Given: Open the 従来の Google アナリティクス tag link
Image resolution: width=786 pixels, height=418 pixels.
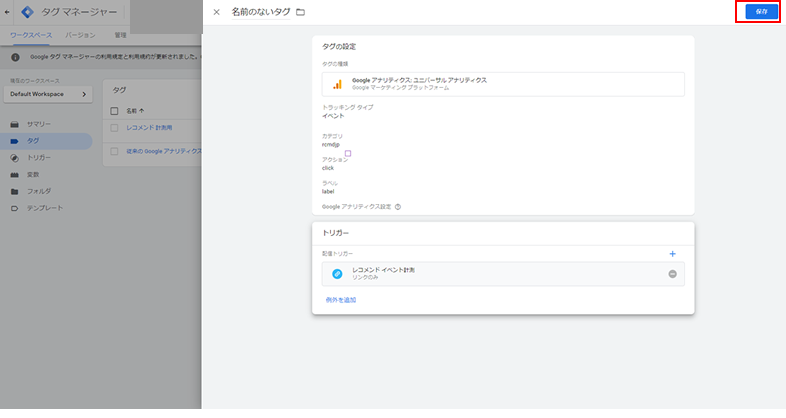Looking at the screenshot, I should (x=164, y=151).
